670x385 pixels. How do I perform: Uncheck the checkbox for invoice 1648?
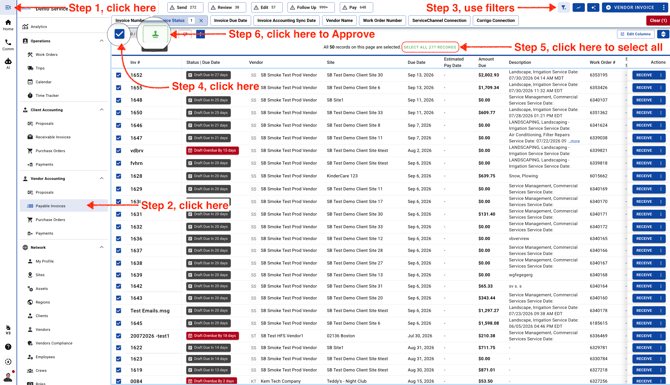tap(118, 100)
